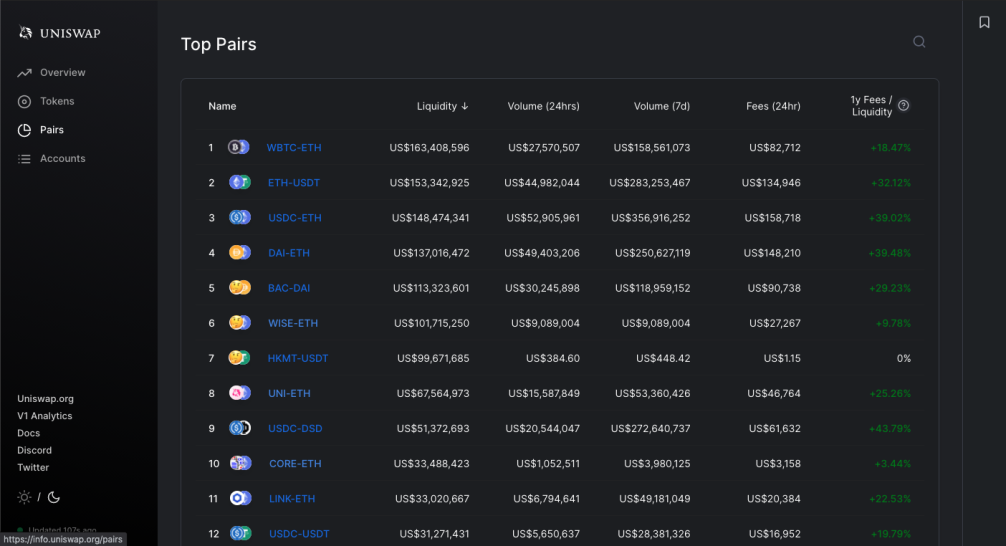The height and width of the screenshot is (546, 1006).
Task: Click the 24hr volume US$44,982,044
Action: 541,183
